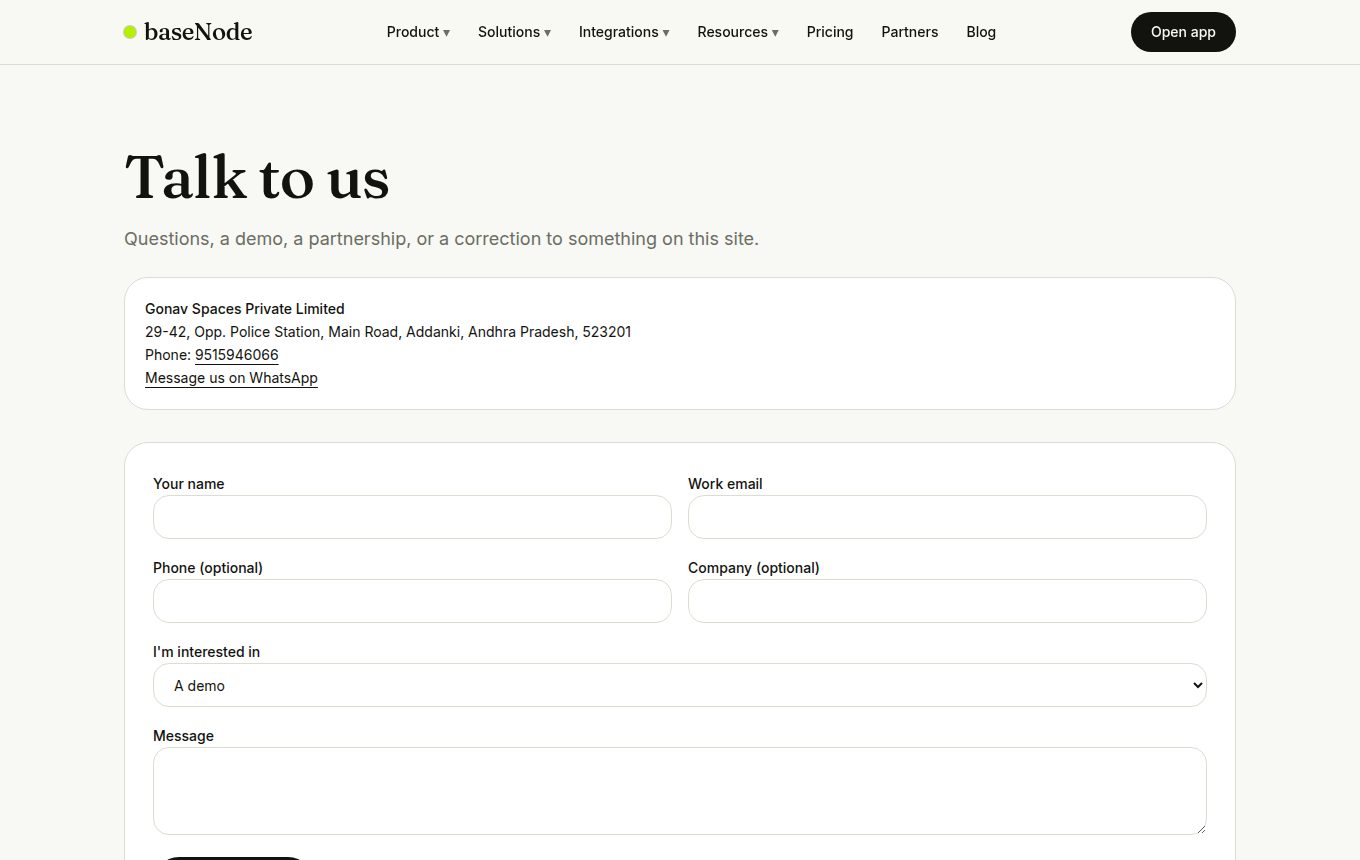Click the Your name label

189,484
